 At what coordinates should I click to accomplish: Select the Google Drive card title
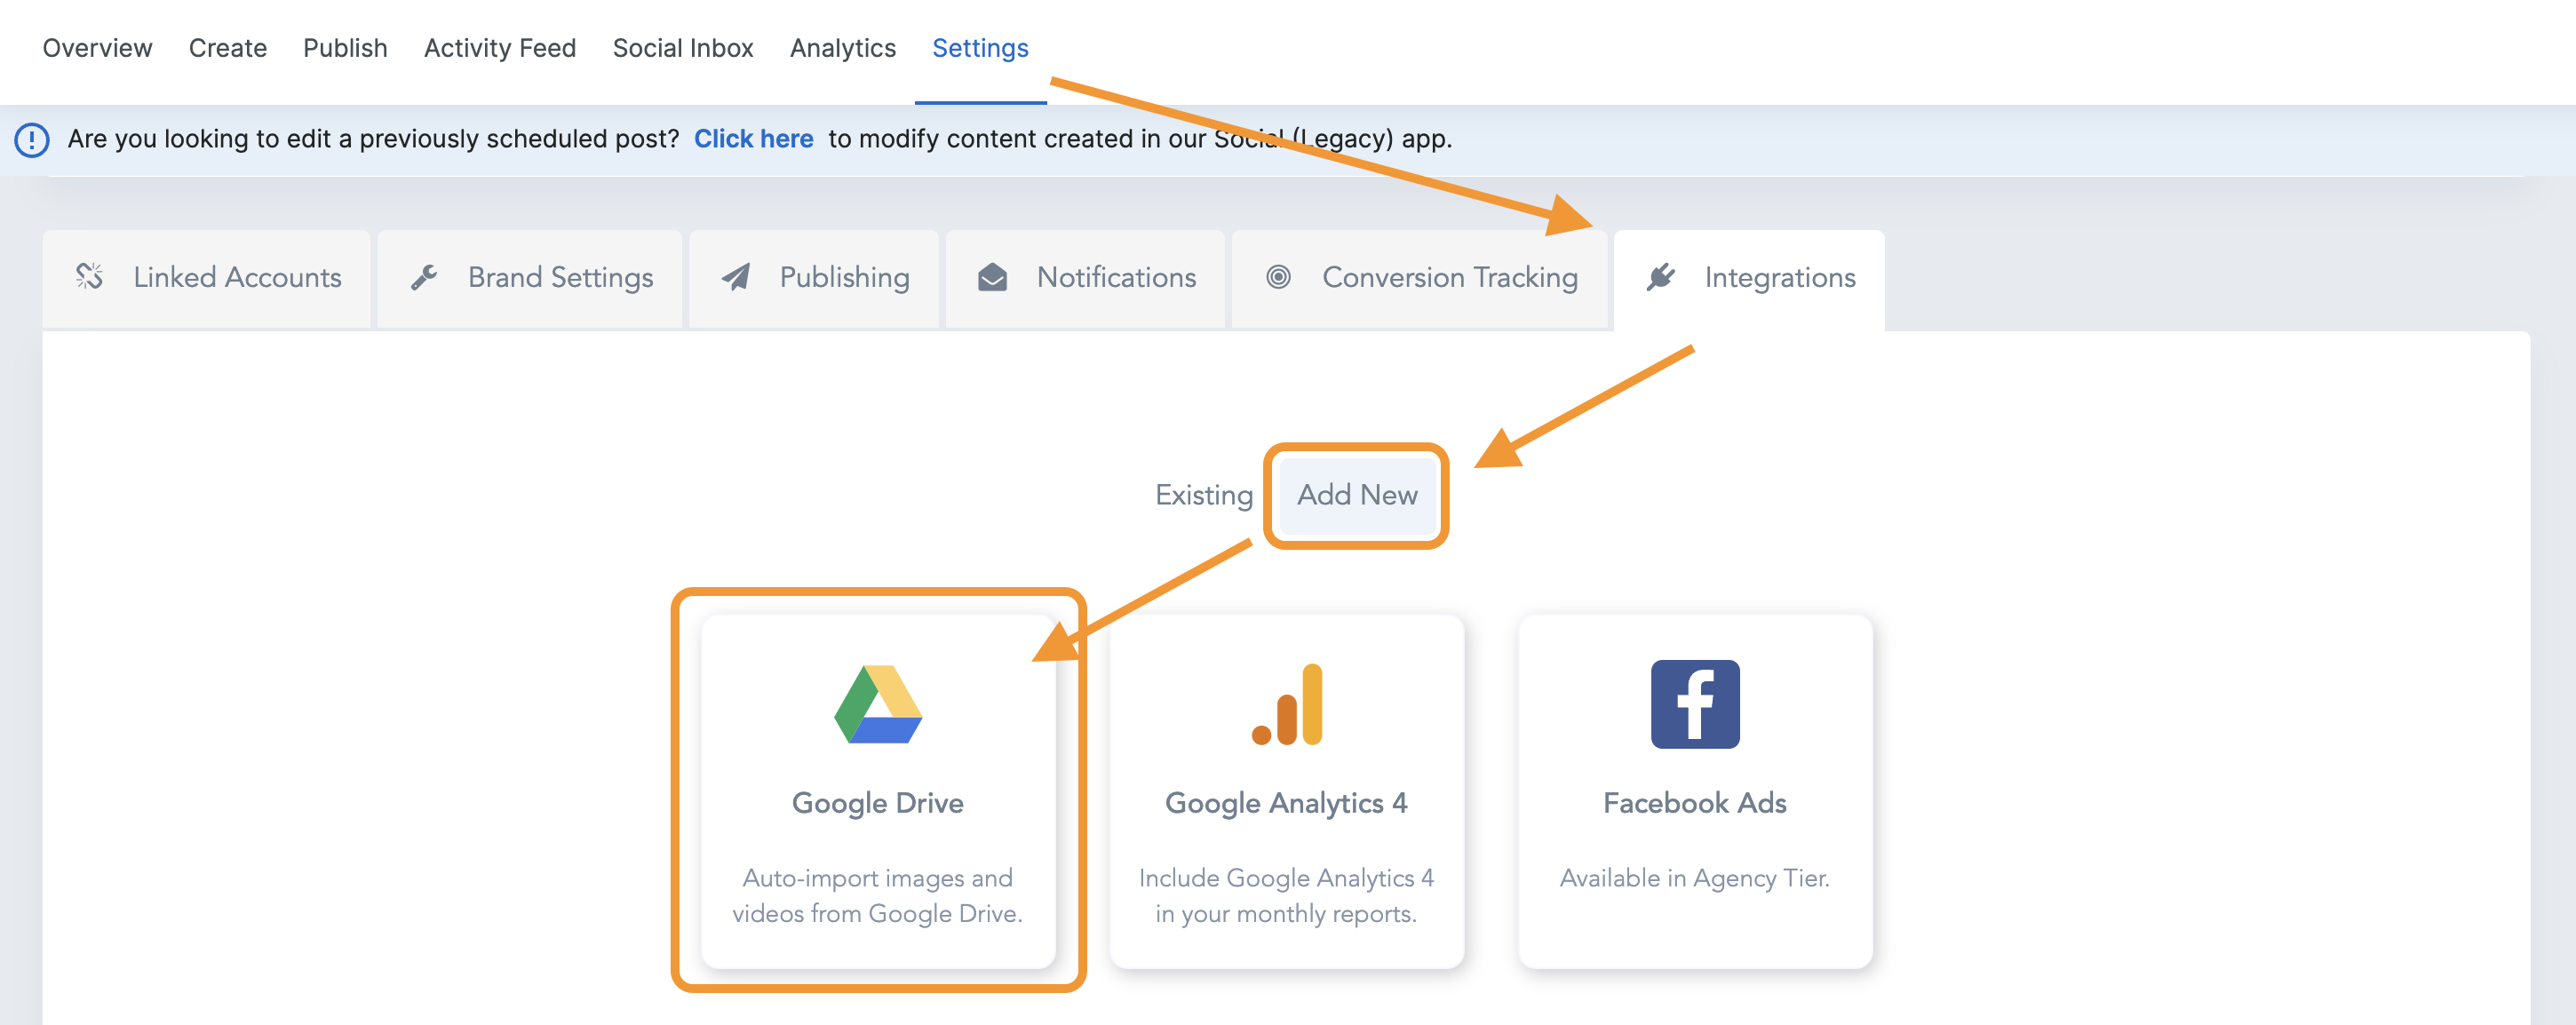(877, 803)
